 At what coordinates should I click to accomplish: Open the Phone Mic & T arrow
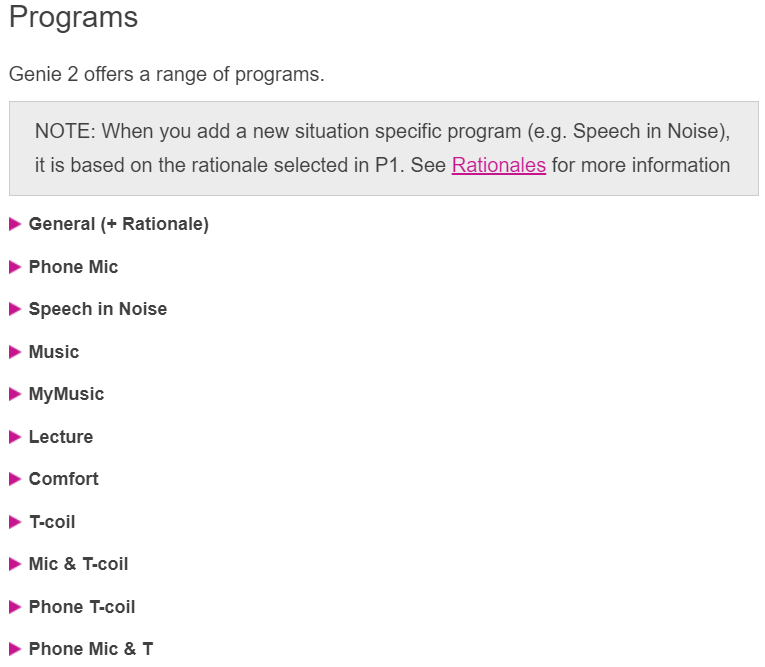point(15,649)
